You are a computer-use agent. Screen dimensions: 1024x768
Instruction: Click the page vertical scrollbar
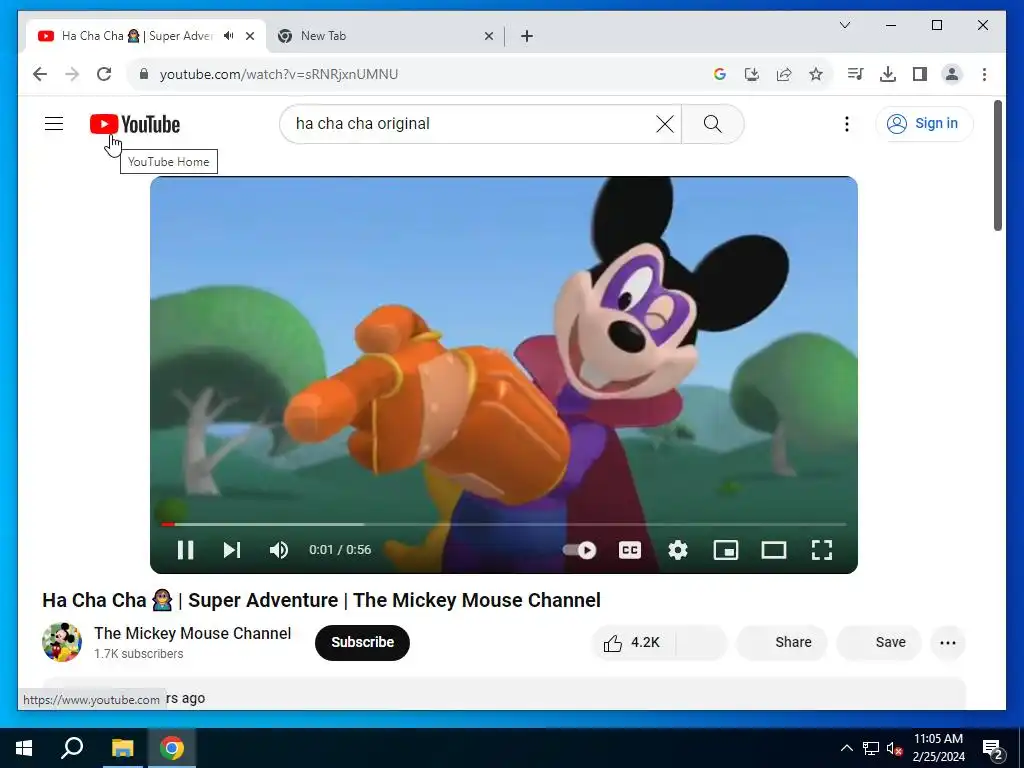[x=997, y=165]
